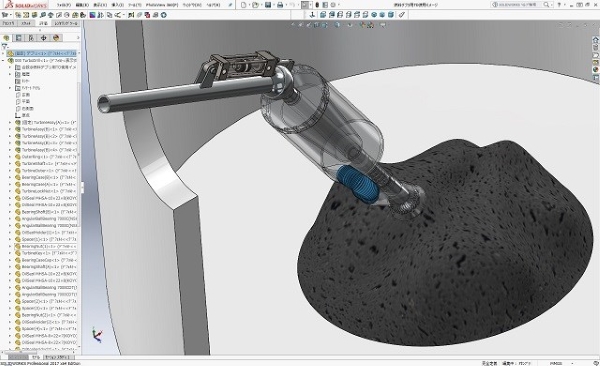Expand the TurbineKey<1> tree node
The image size is (600, 366).
click(10, 253)
